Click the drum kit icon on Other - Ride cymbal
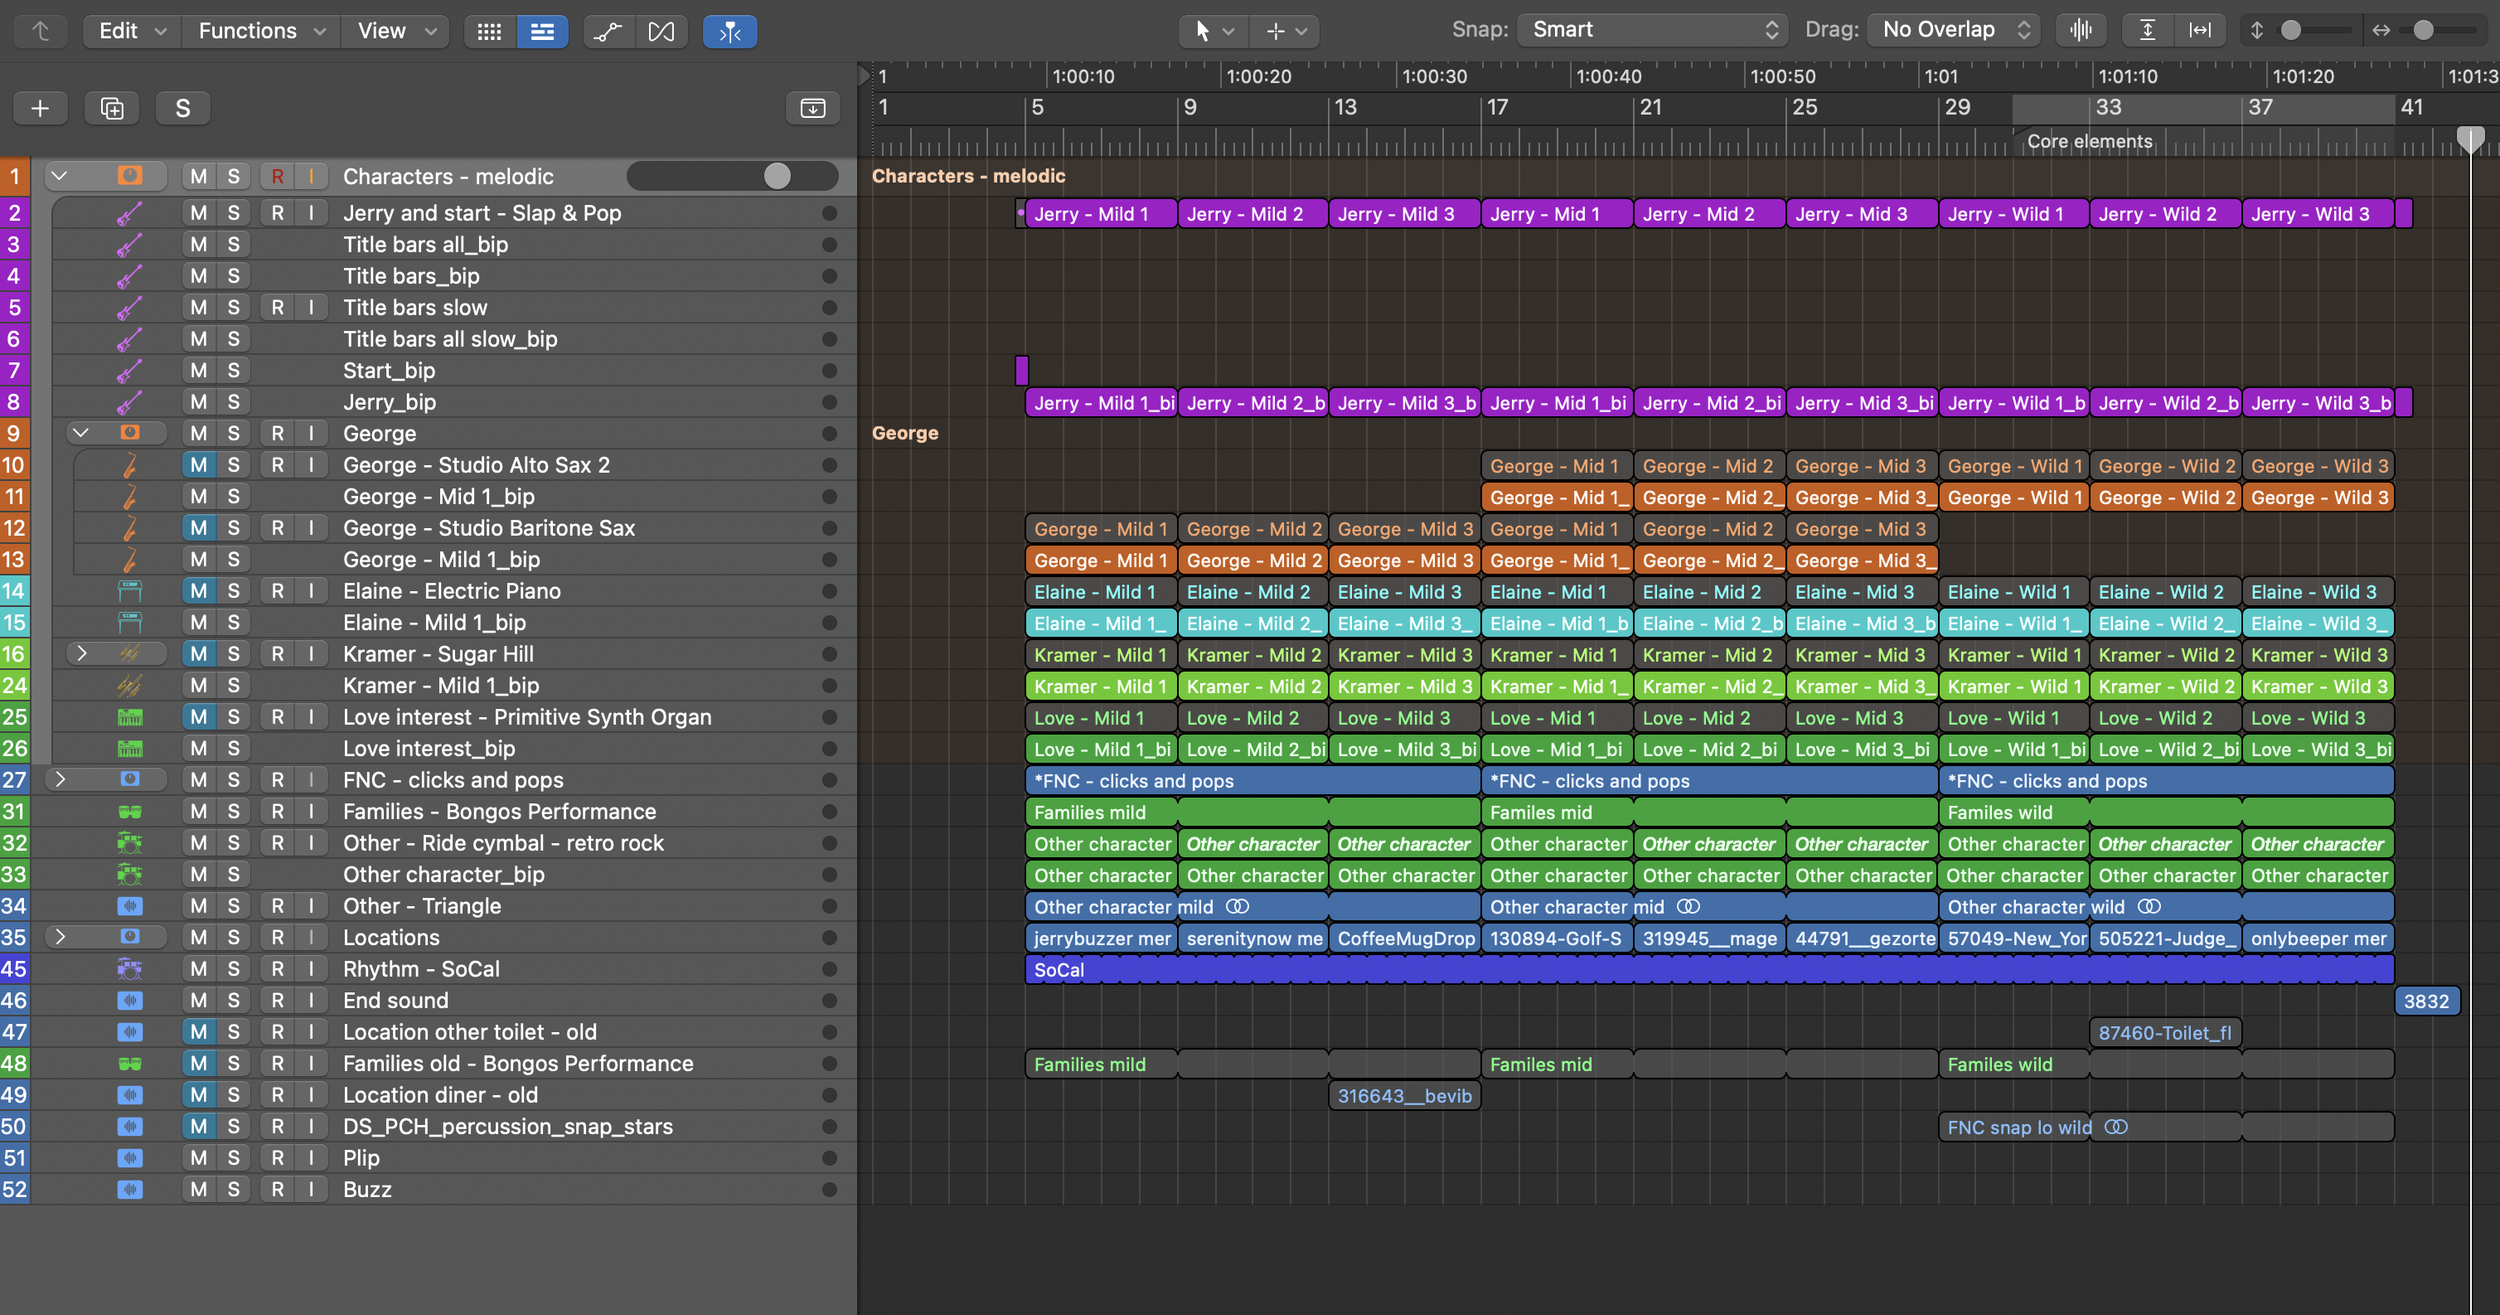 point(129,843)
